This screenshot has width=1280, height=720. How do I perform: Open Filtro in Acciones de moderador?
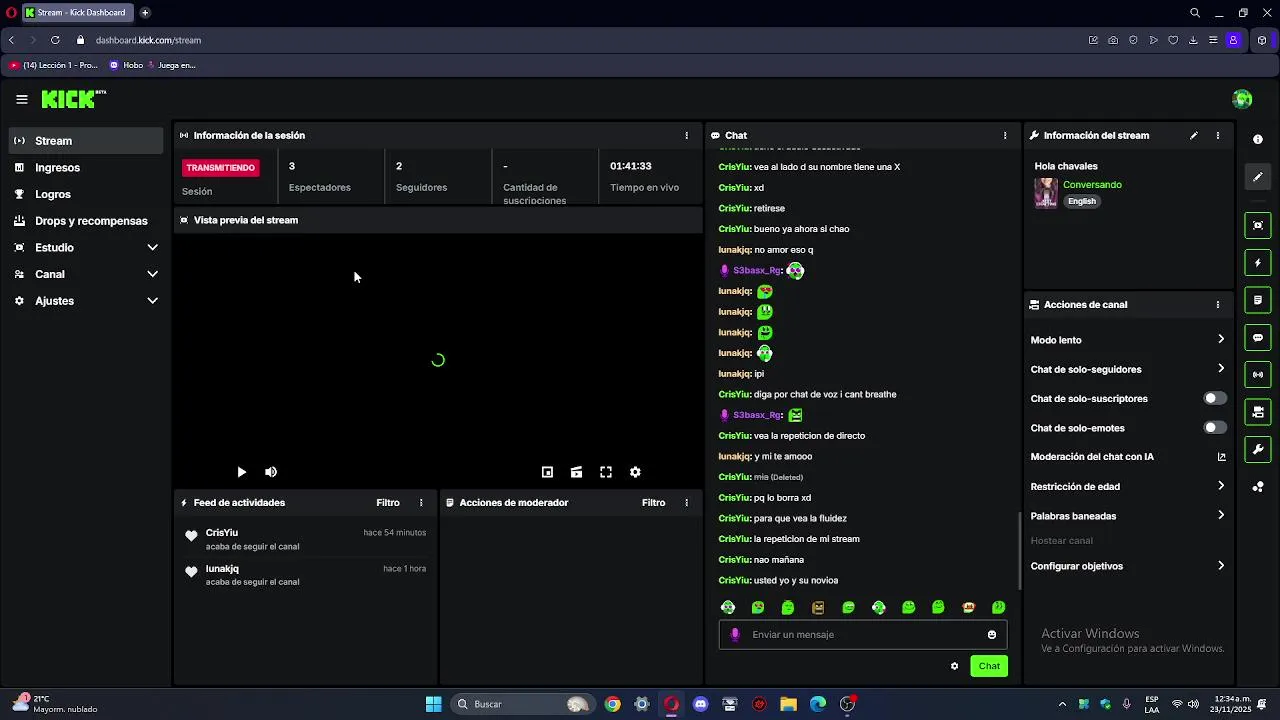tap(653, 503)
